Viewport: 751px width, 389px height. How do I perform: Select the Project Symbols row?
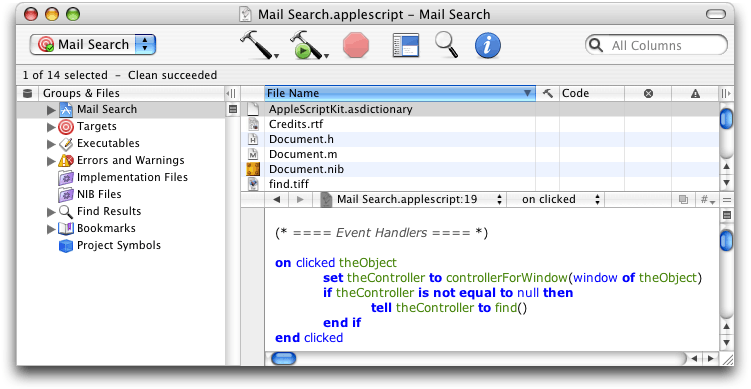coord(121,246)
